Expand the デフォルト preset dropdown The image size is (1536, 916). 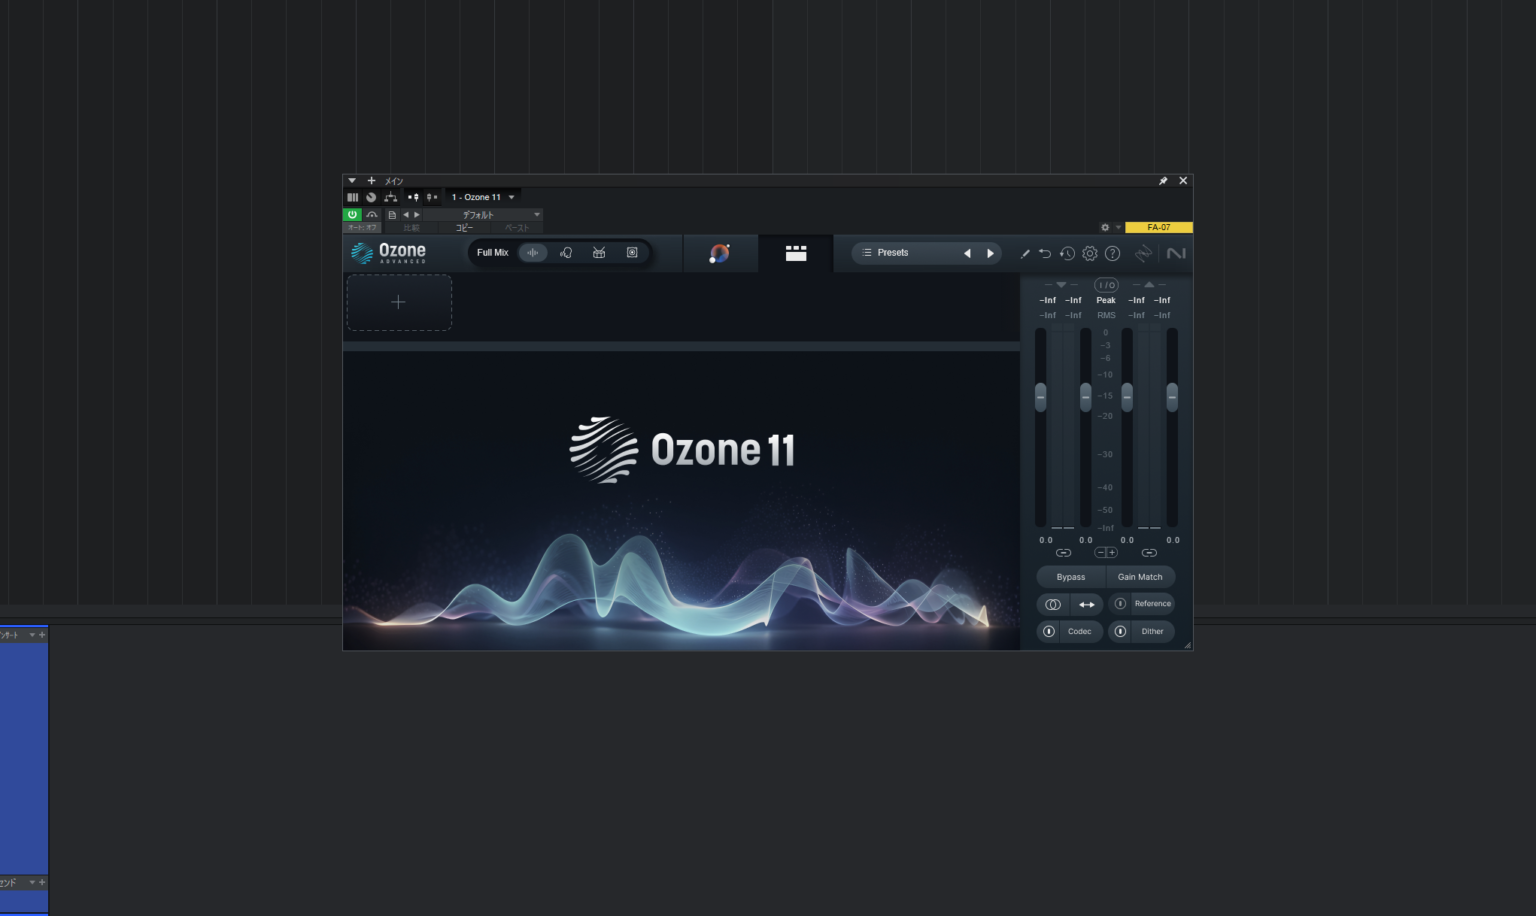pos(536,214)
